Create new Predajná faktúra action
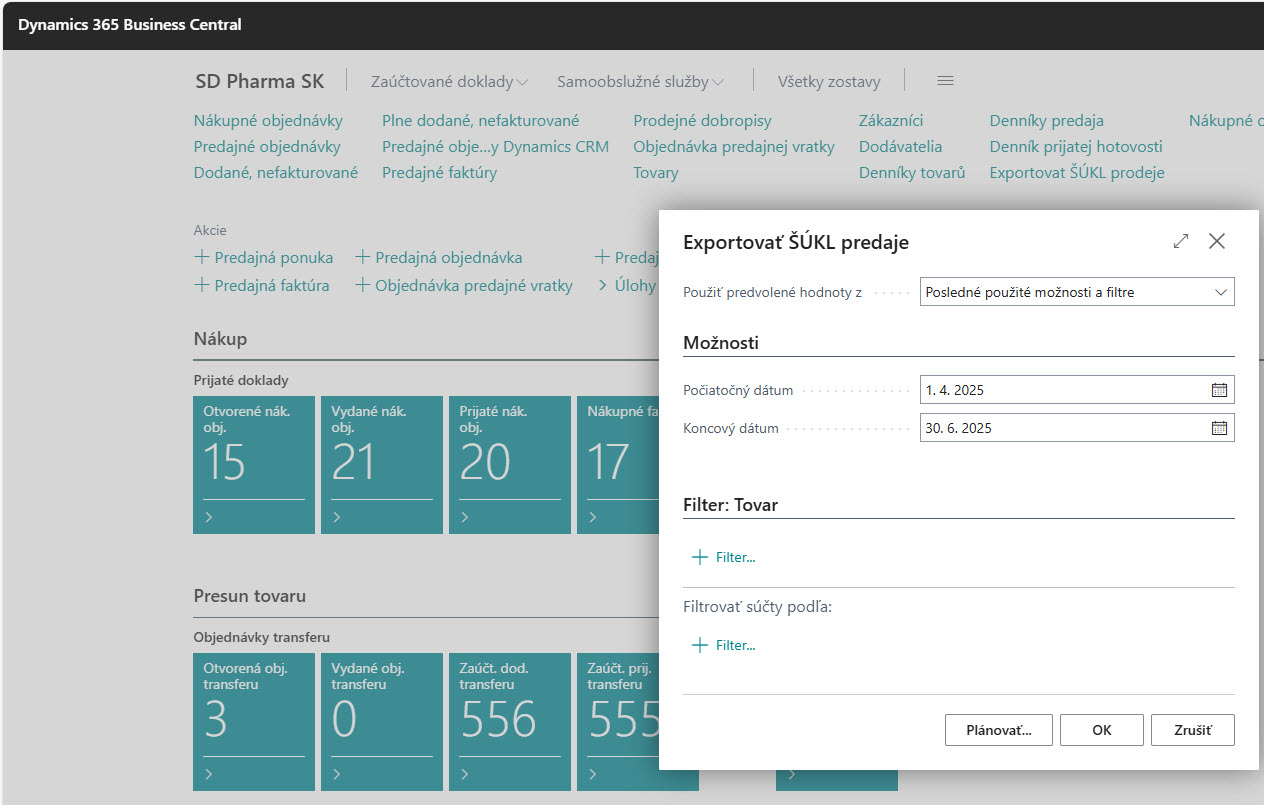The height and width of the screenshot is (805, 1264). (262, 285)
